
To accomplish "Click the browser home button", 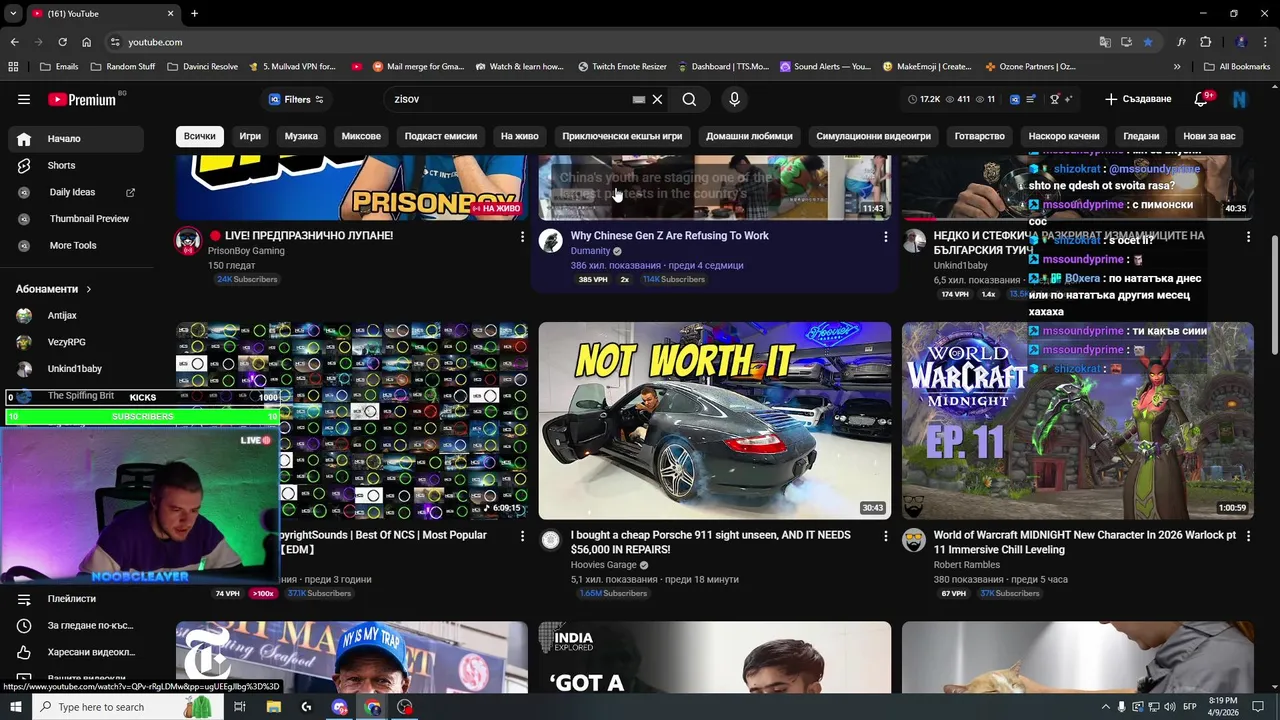I will point(87,42).
